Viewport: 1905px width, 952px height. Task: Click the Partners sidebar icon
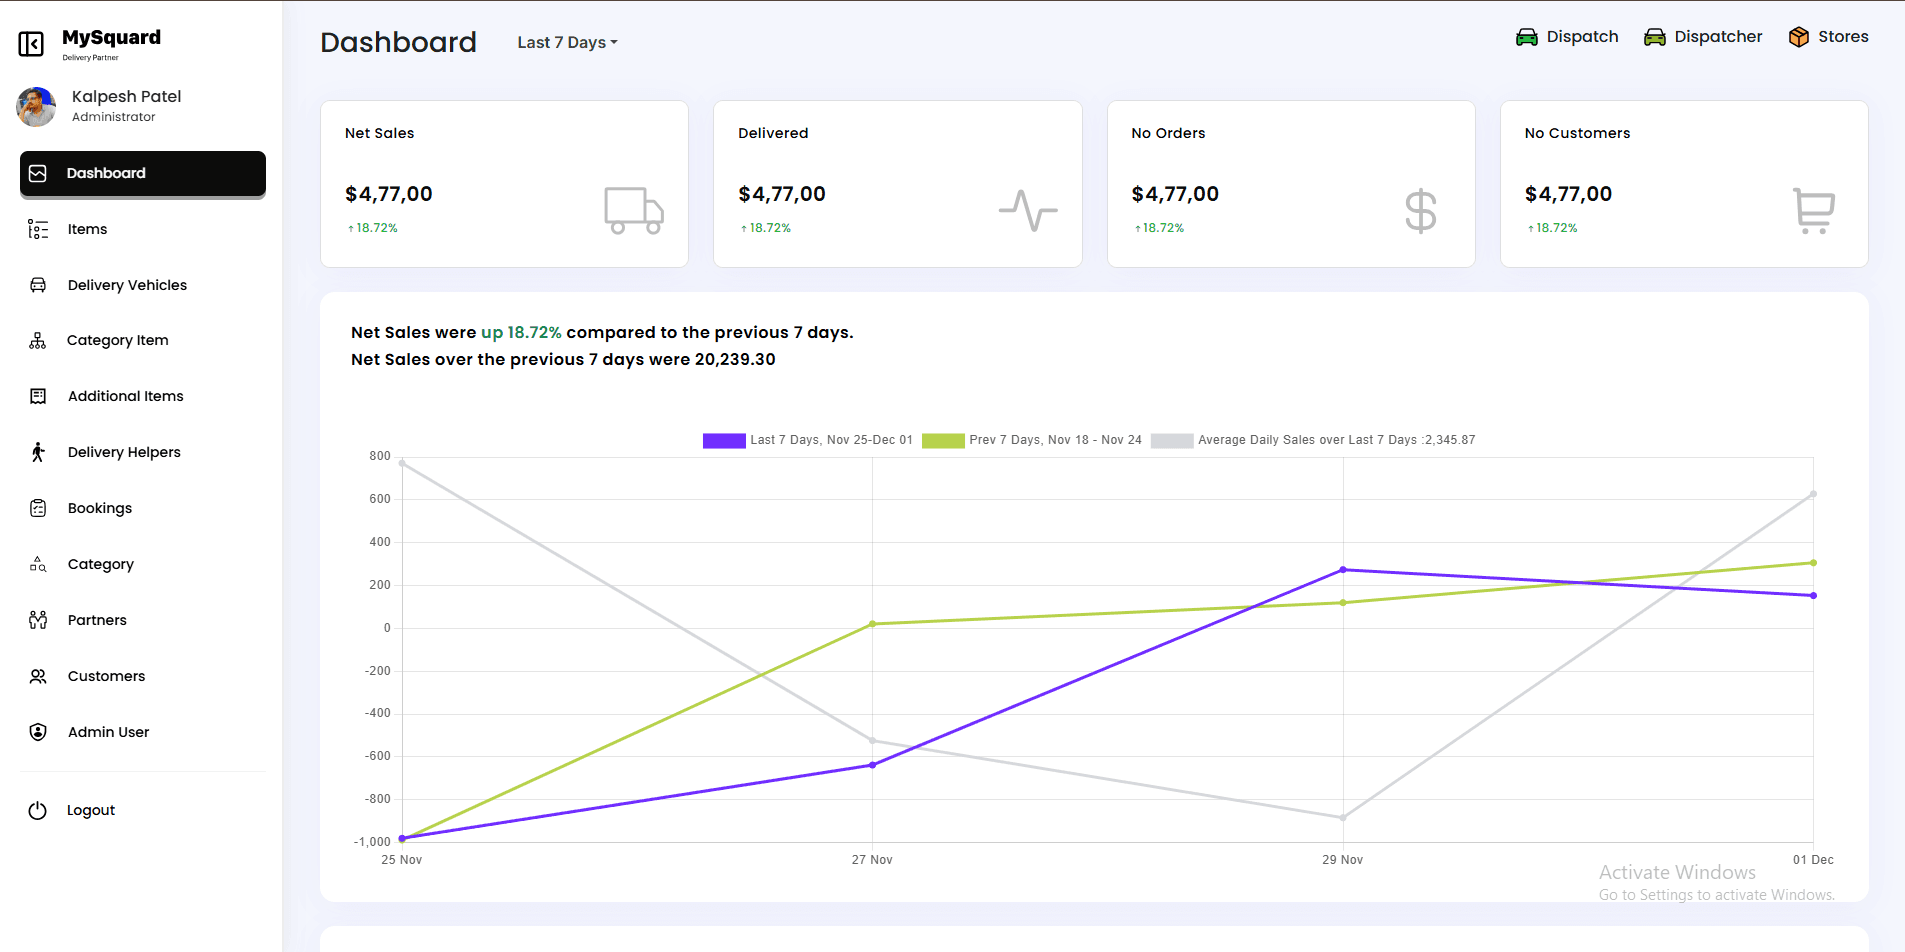point(37,620)
